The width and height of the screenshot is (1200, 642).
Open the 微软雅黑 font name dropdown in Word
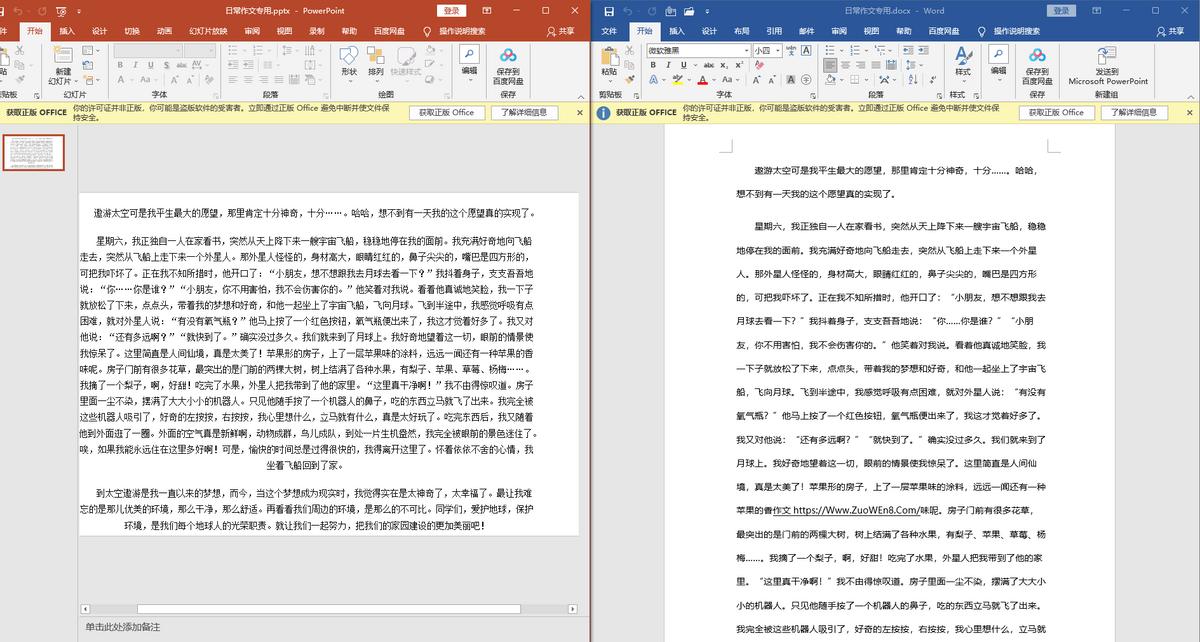tap(746, 50)
